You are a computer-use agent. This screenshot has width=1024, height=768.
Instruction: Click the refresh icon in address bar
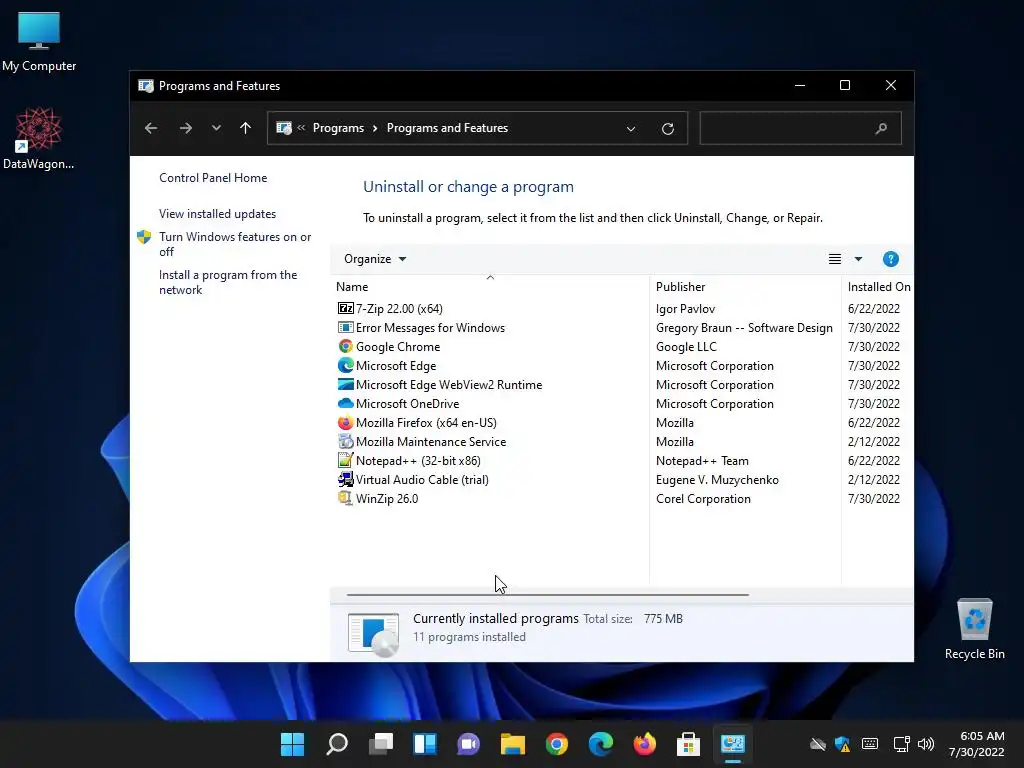pos(667,129)
